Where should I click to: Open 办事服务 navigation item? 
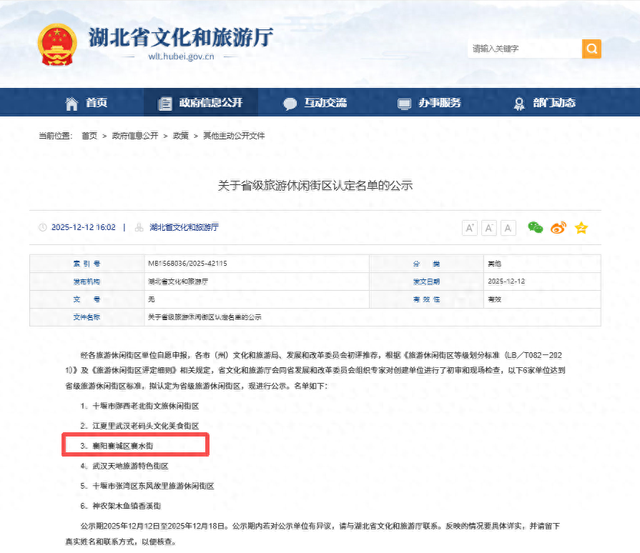(440, 103)
